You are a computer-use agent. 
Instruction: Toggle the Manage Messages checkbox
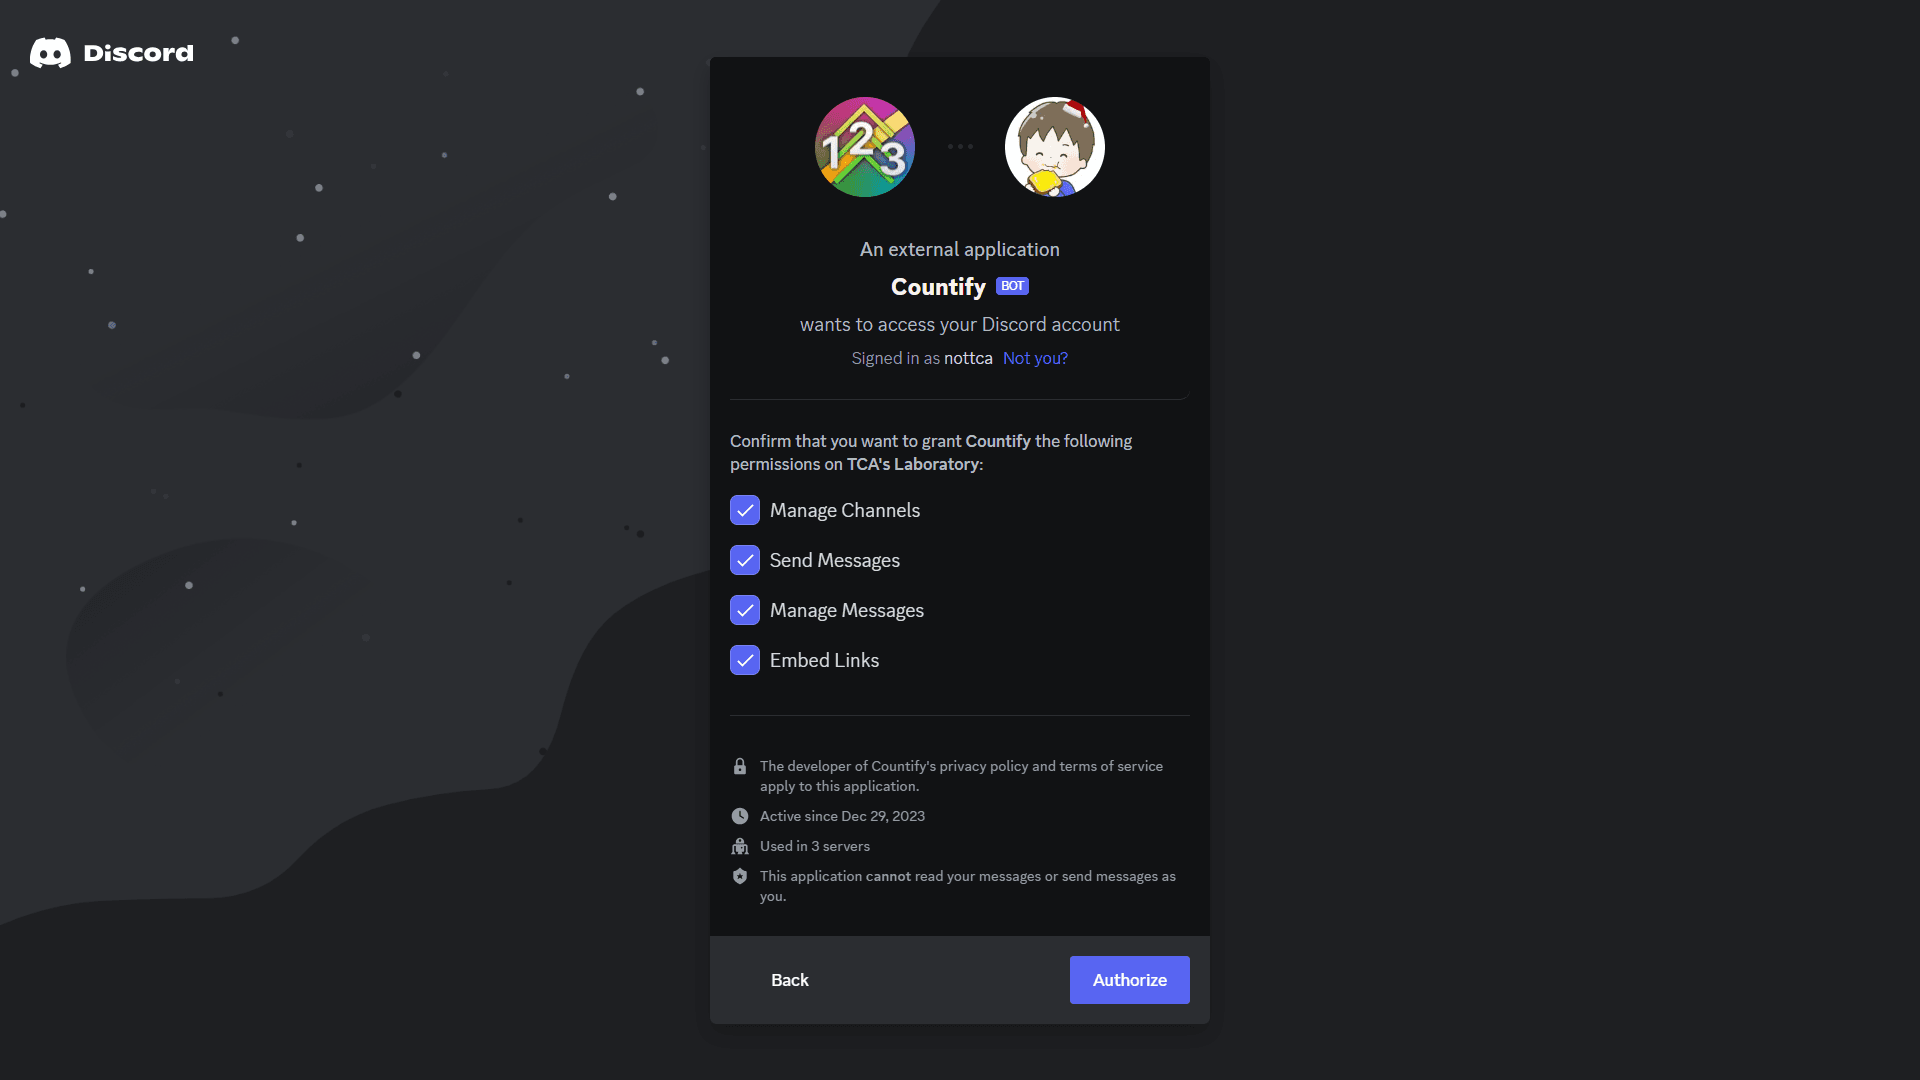(745, 611)
